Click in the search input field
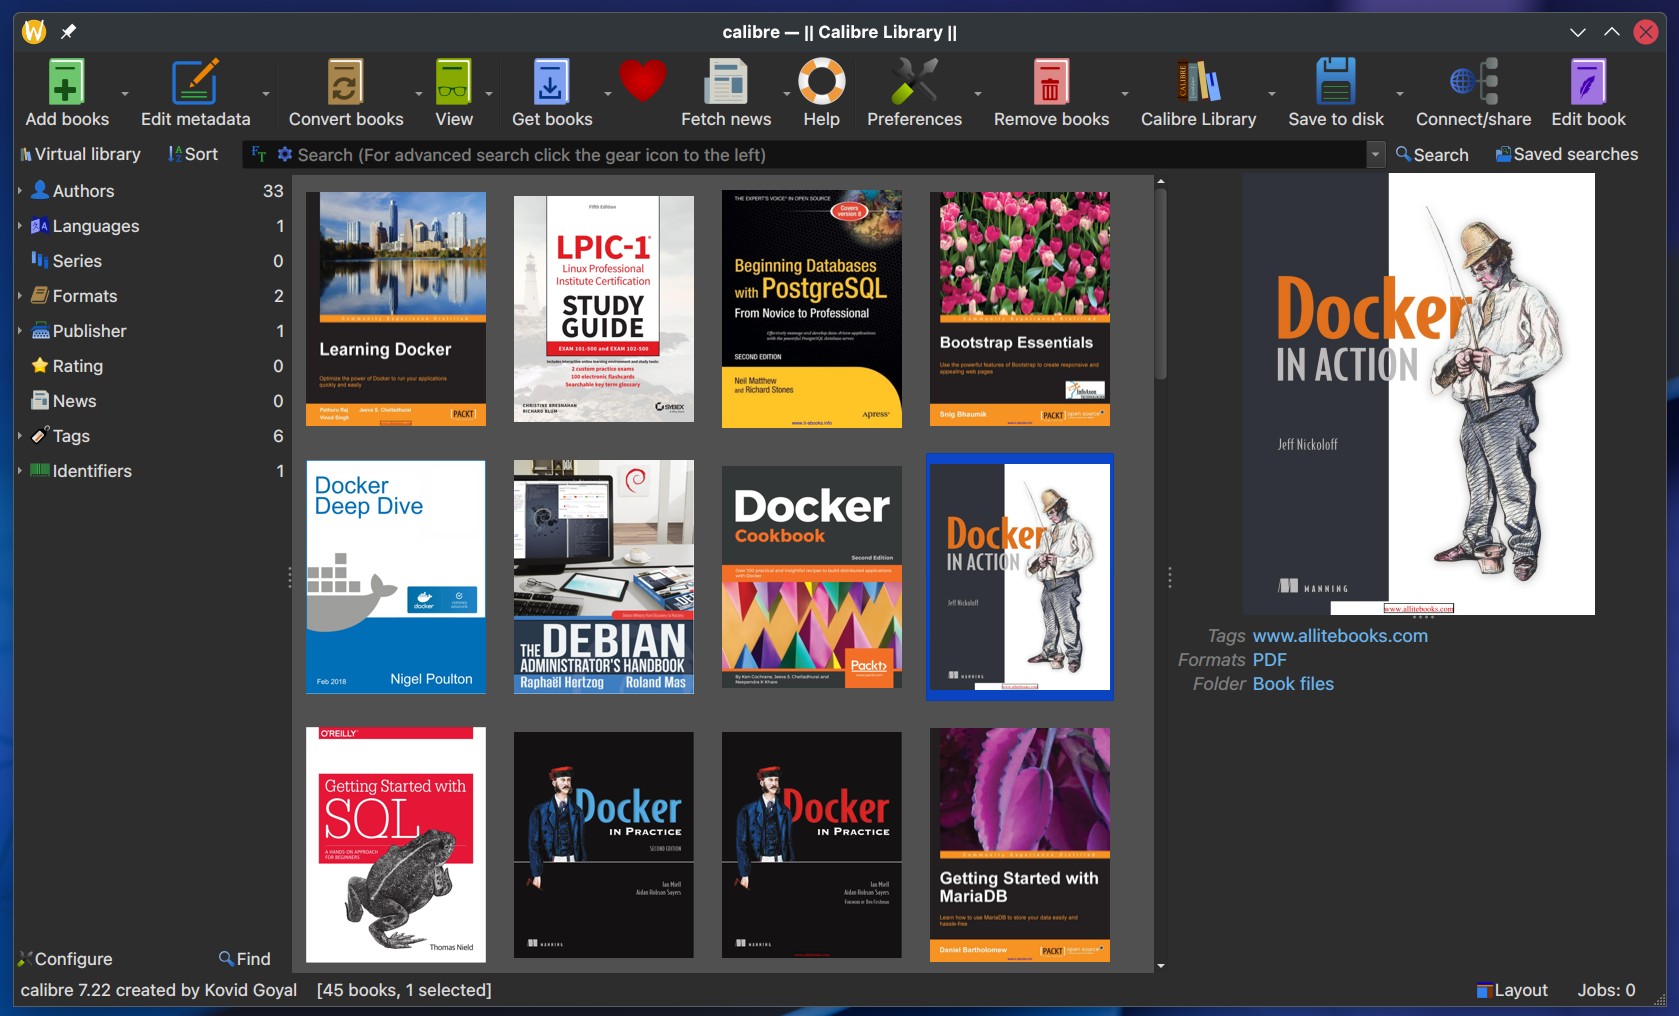This screenshot has width=1679, height=1016. click(830, 155)
